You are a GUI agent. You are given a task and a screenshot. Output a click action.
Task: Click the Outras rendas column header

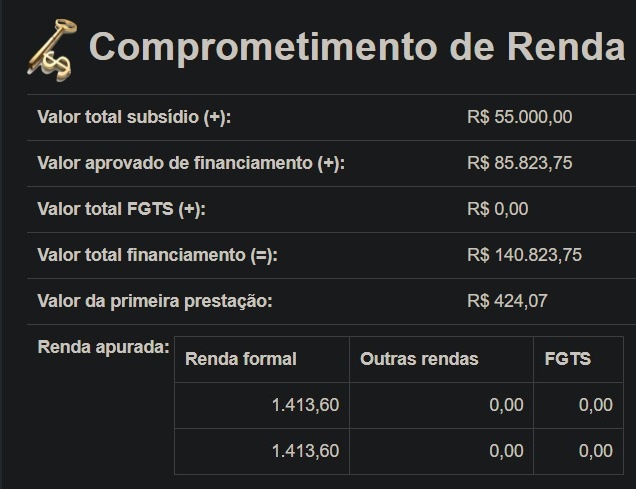coord(419,359)
